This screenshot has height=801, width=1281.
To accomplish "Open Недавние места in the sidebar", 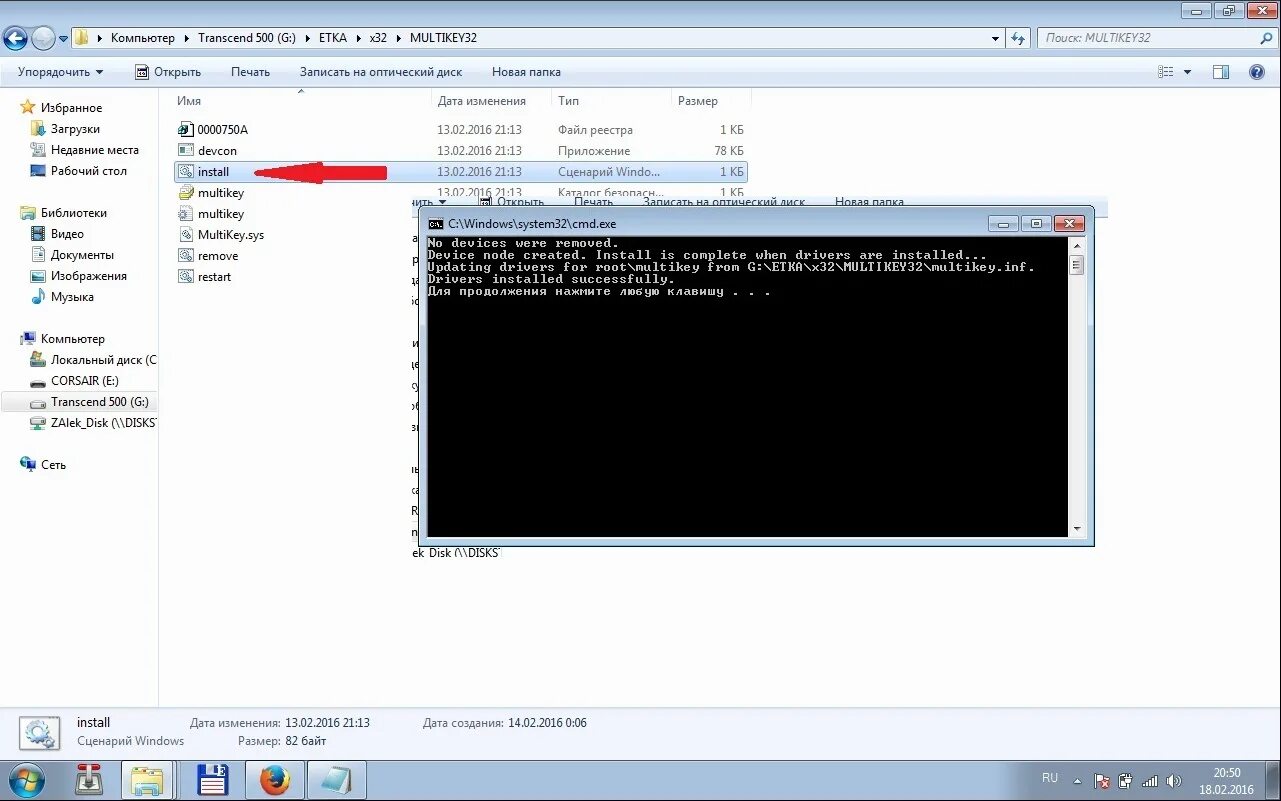I will (94, 150).
